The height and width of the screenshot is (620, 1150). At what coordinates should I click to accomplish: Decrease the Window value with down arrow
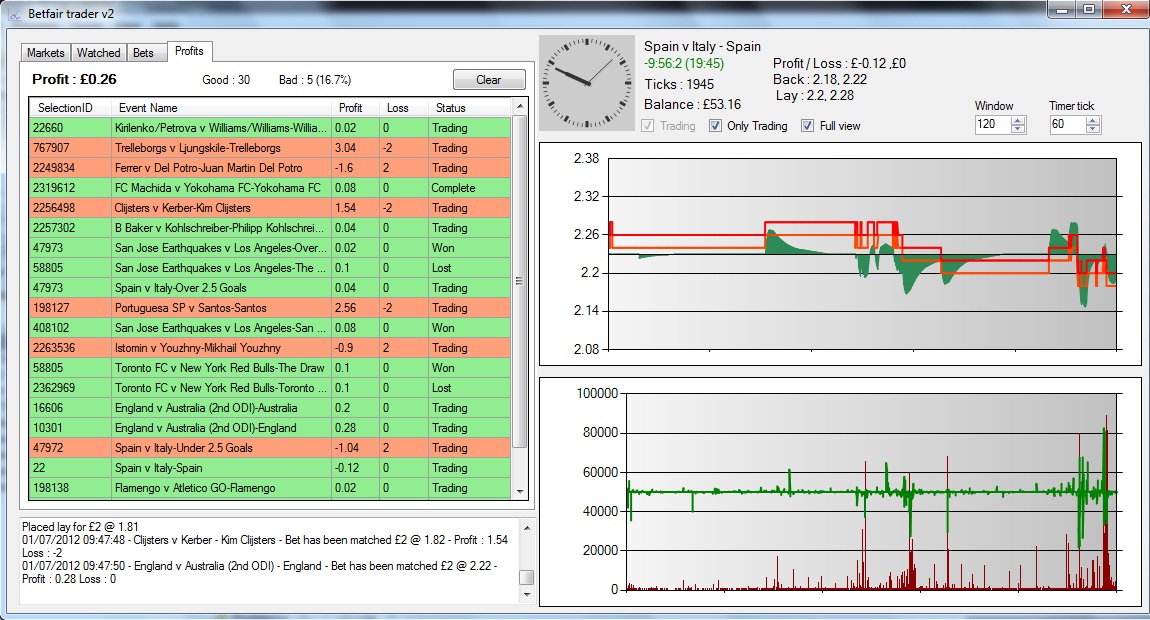pyautogui.click(x=1018, y=129)
